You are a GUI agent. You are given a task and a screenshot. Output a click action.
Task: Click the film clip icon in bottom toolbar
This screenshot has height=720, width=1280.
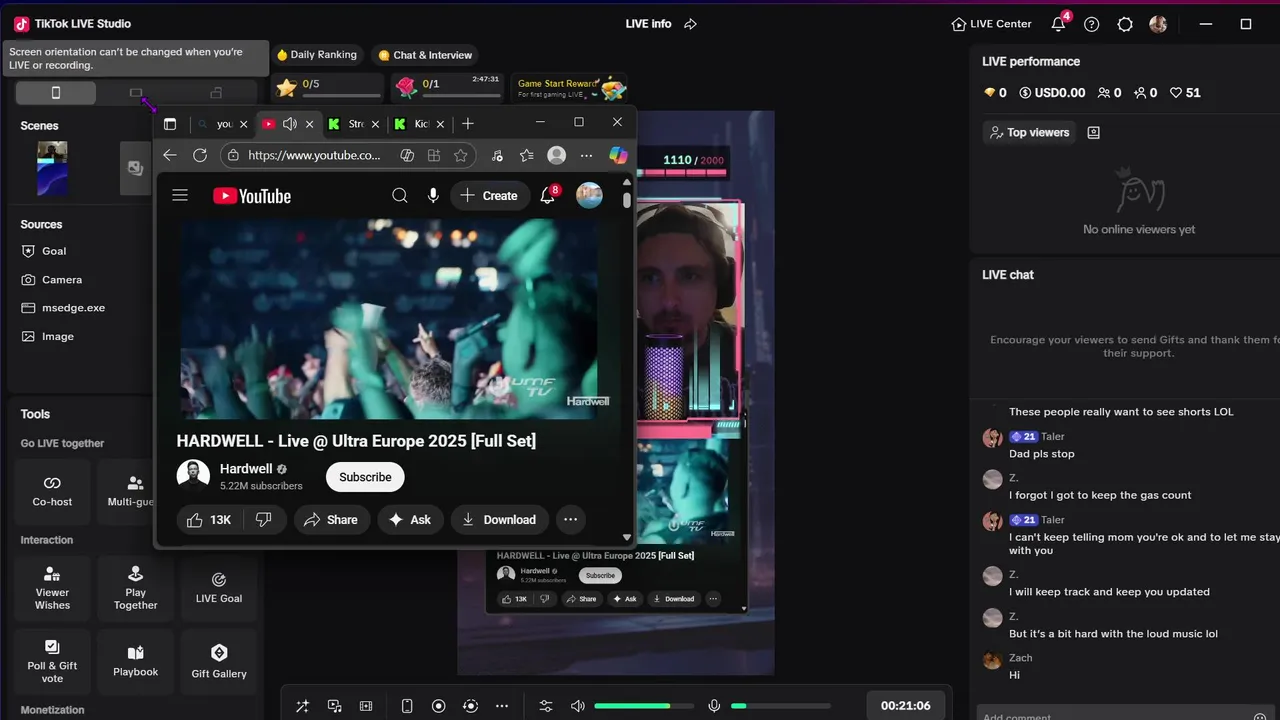click(366, 706)
